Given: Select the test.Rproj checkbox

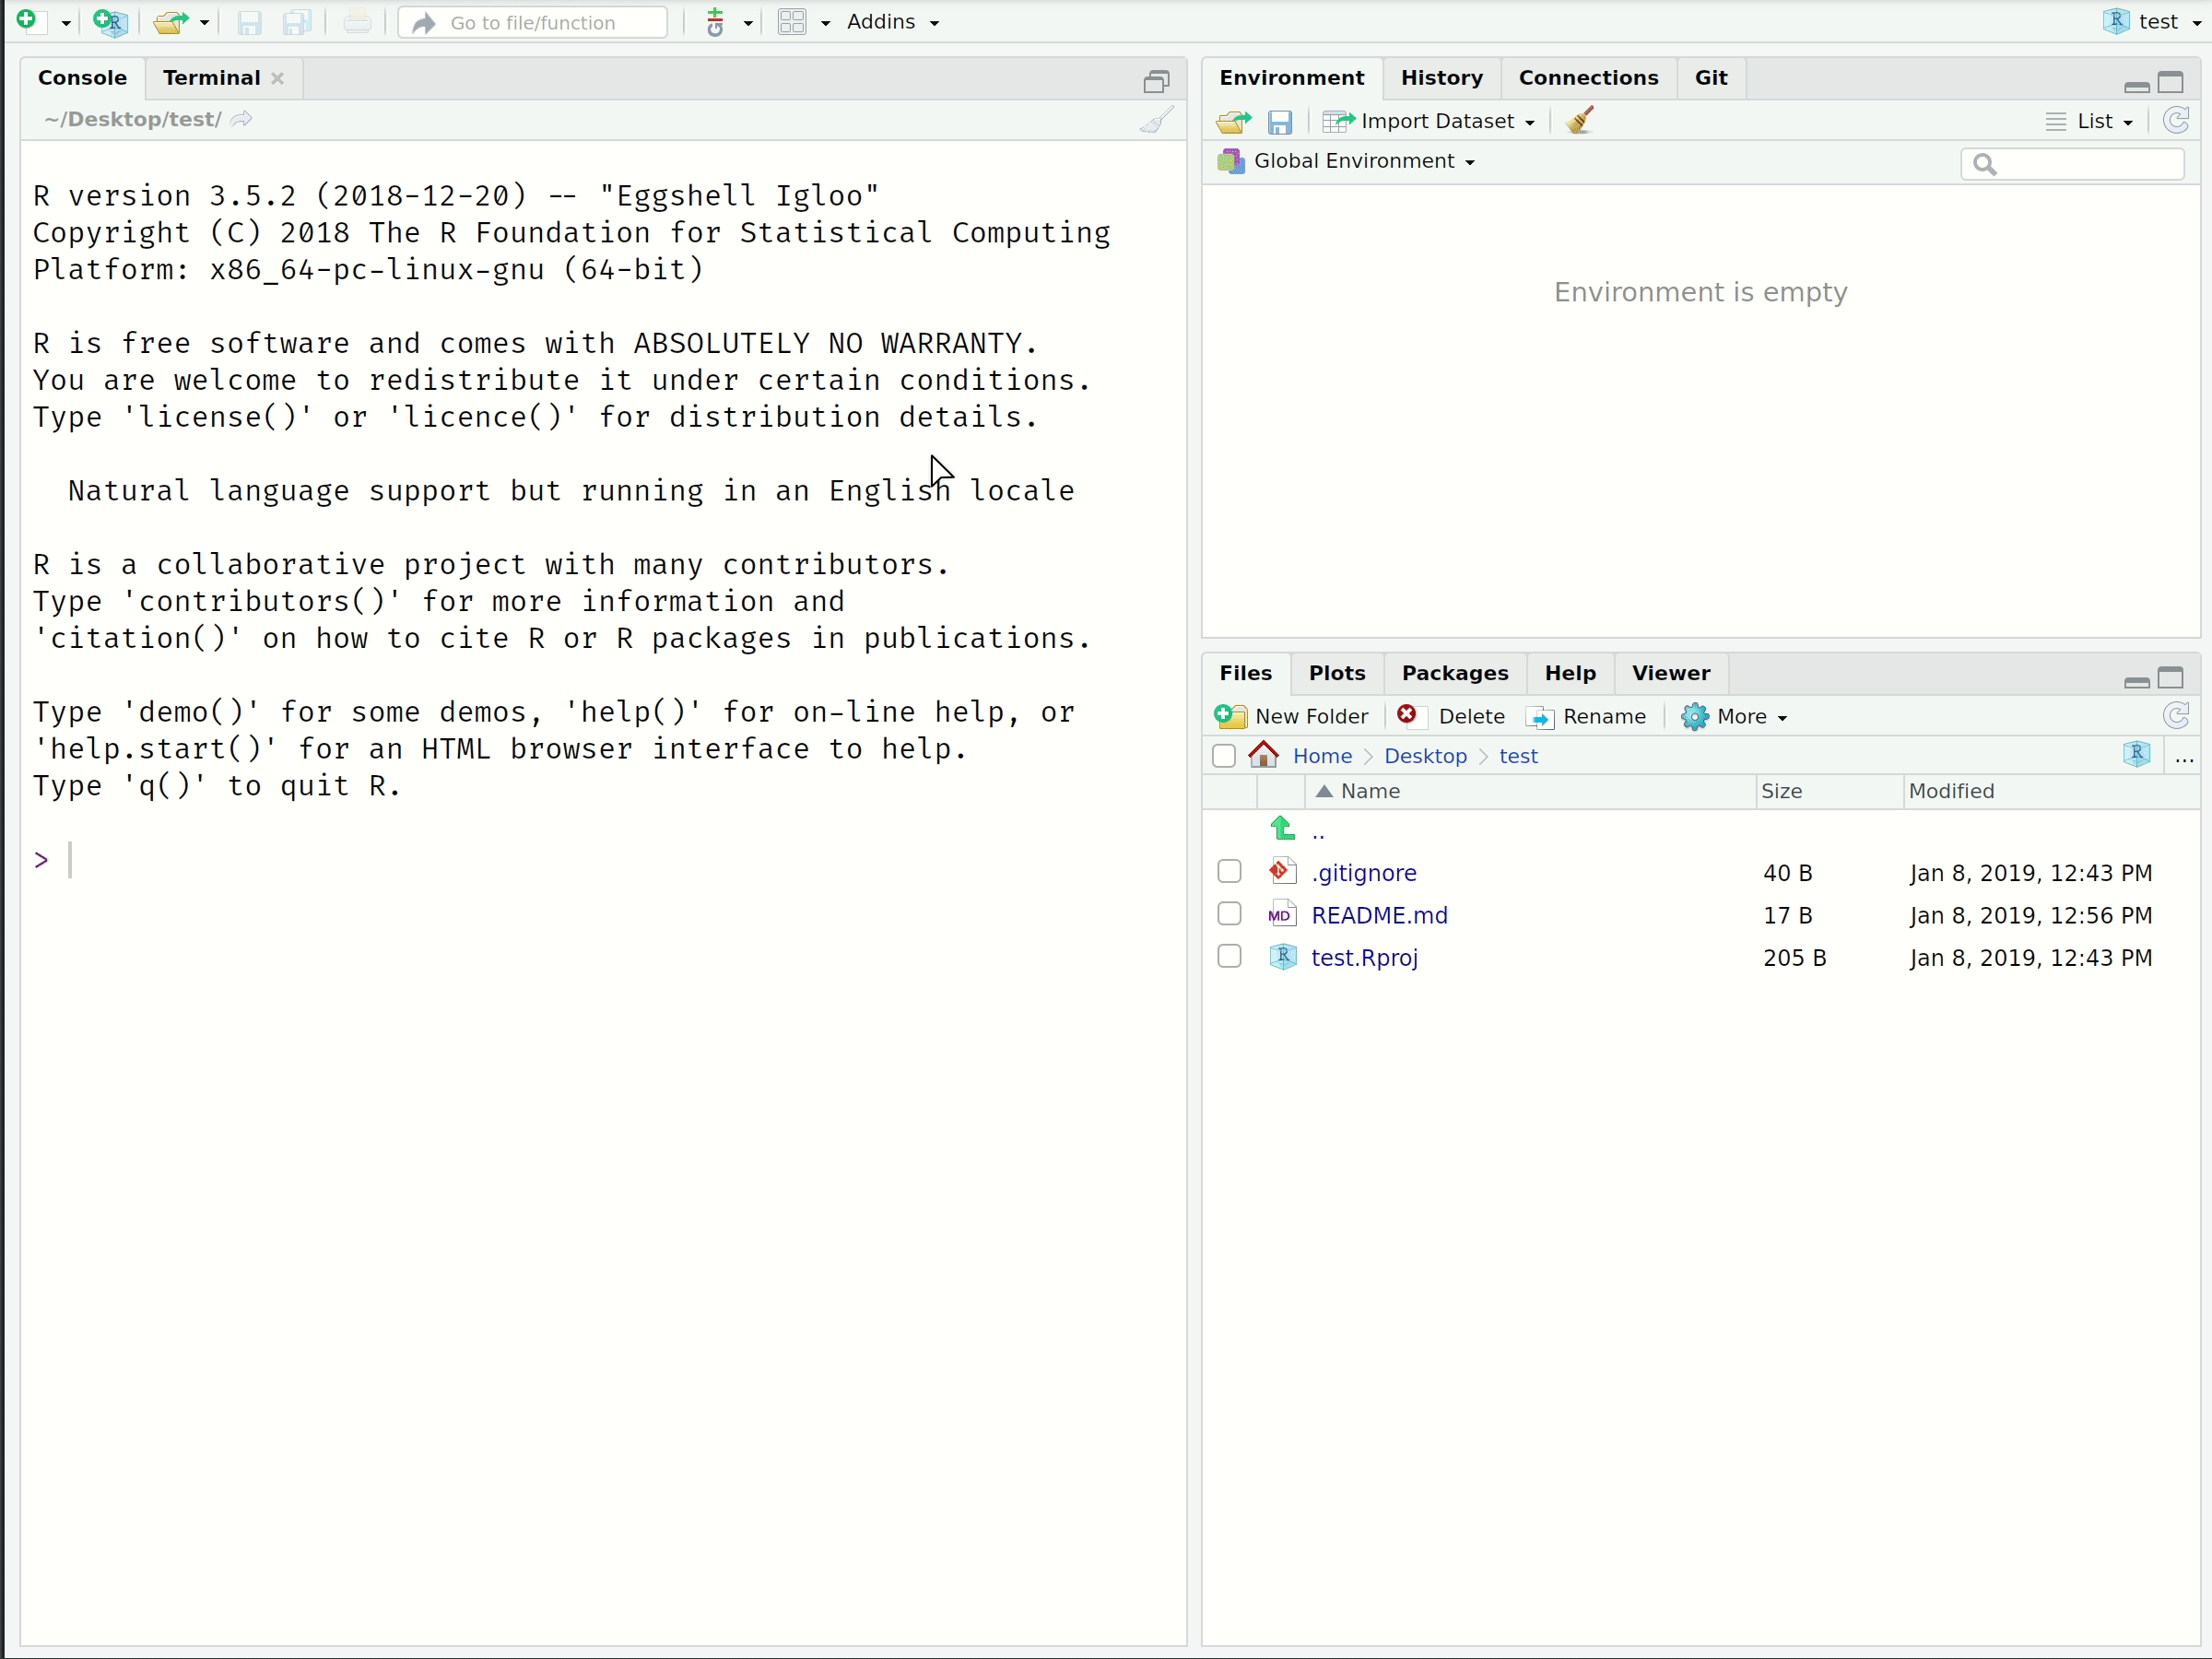Looking at the screenshot, I should [1229, 957].
